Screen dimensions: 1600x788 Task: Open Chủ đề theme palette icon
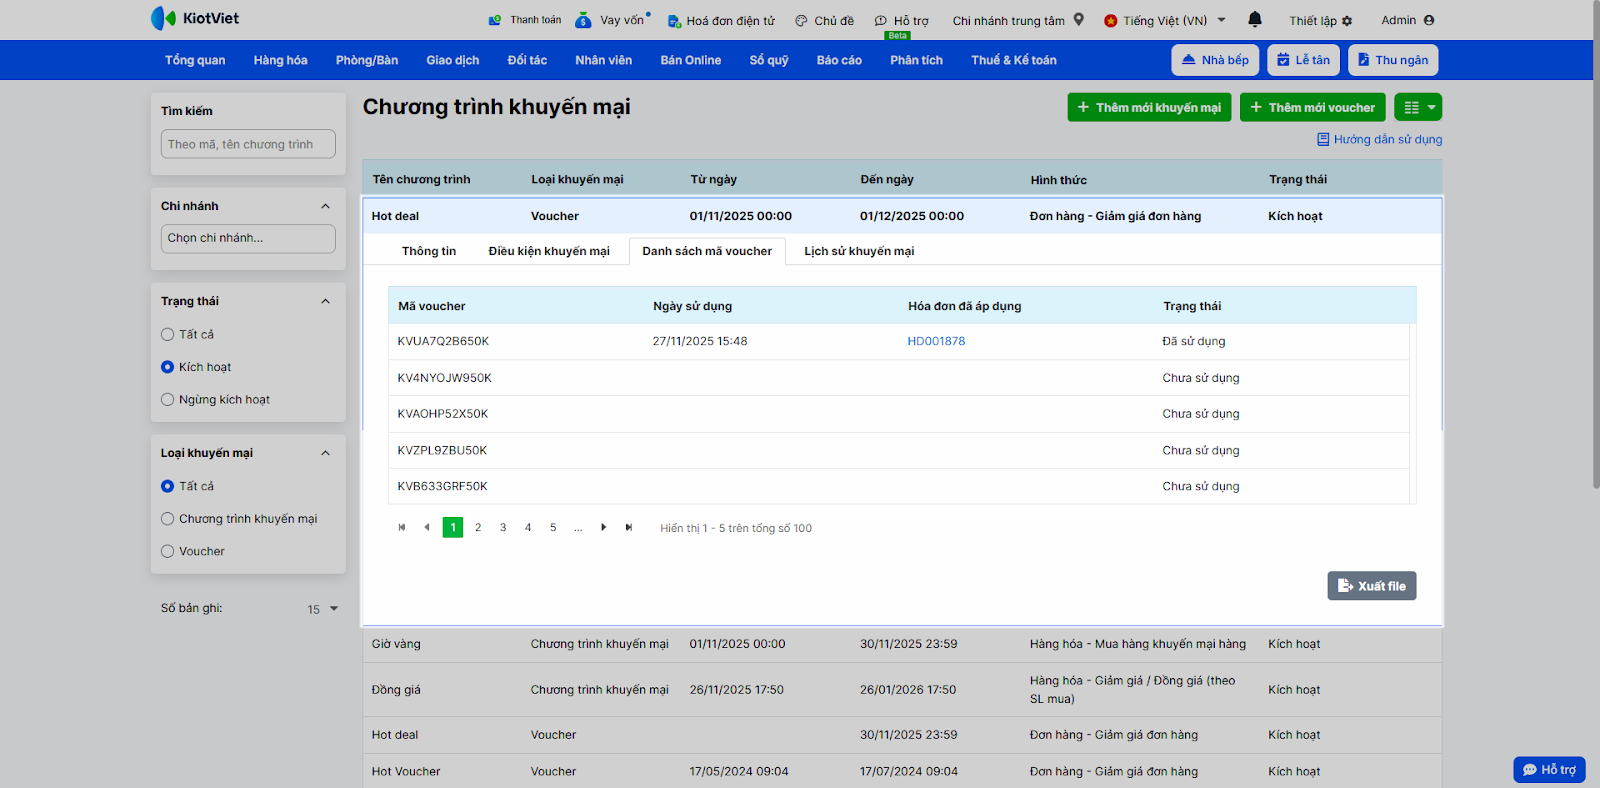[x=801, y=21]
